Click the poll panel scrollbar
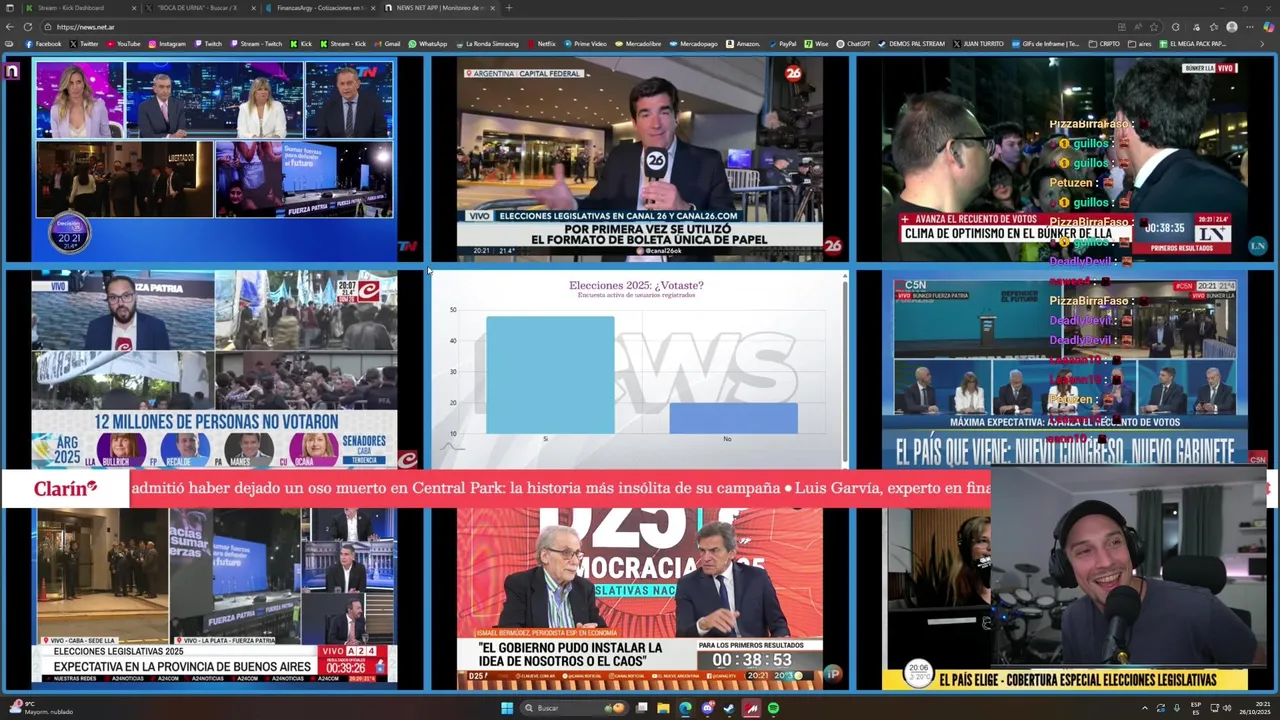 [845, 369]
